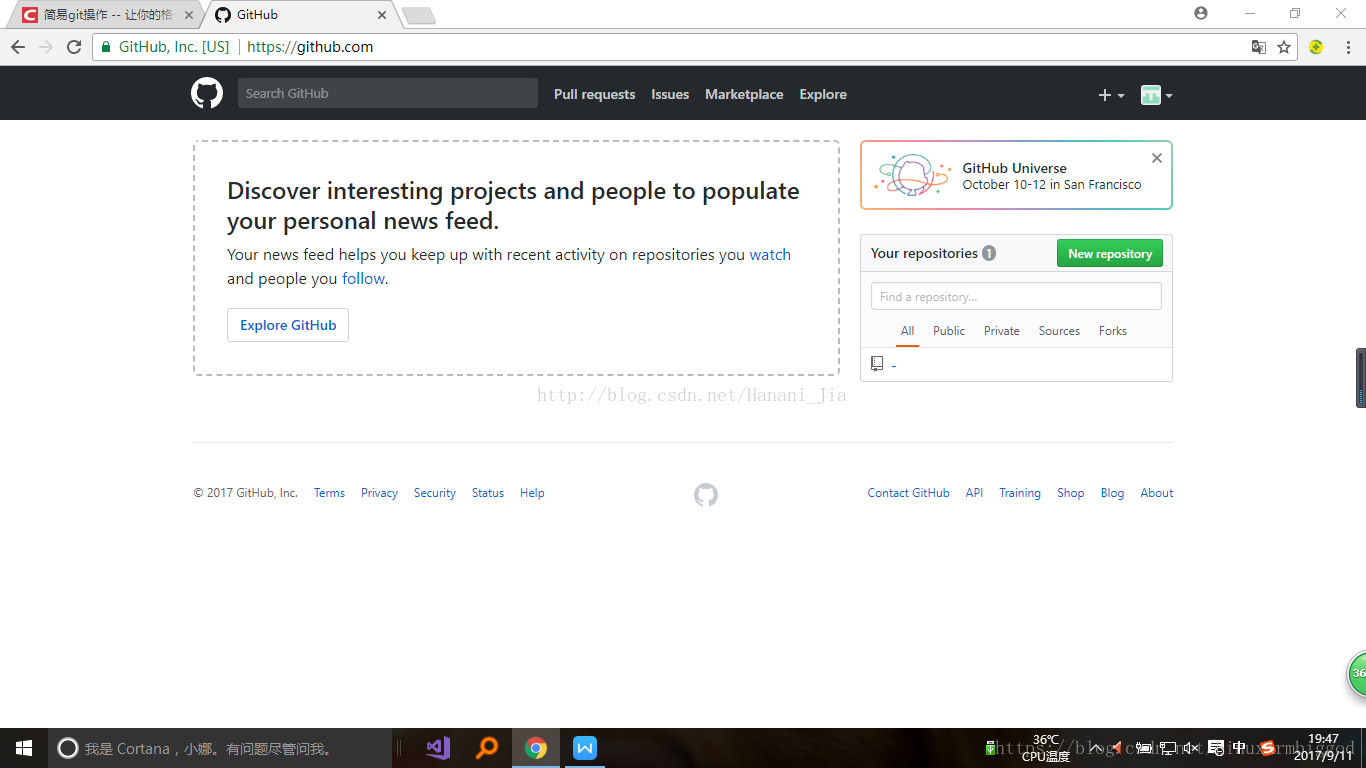Image resolution: width=1366 pixels, height=768 pixels.
Task: Open the user avatar menu dropdown
Action: coord(1156,95)
